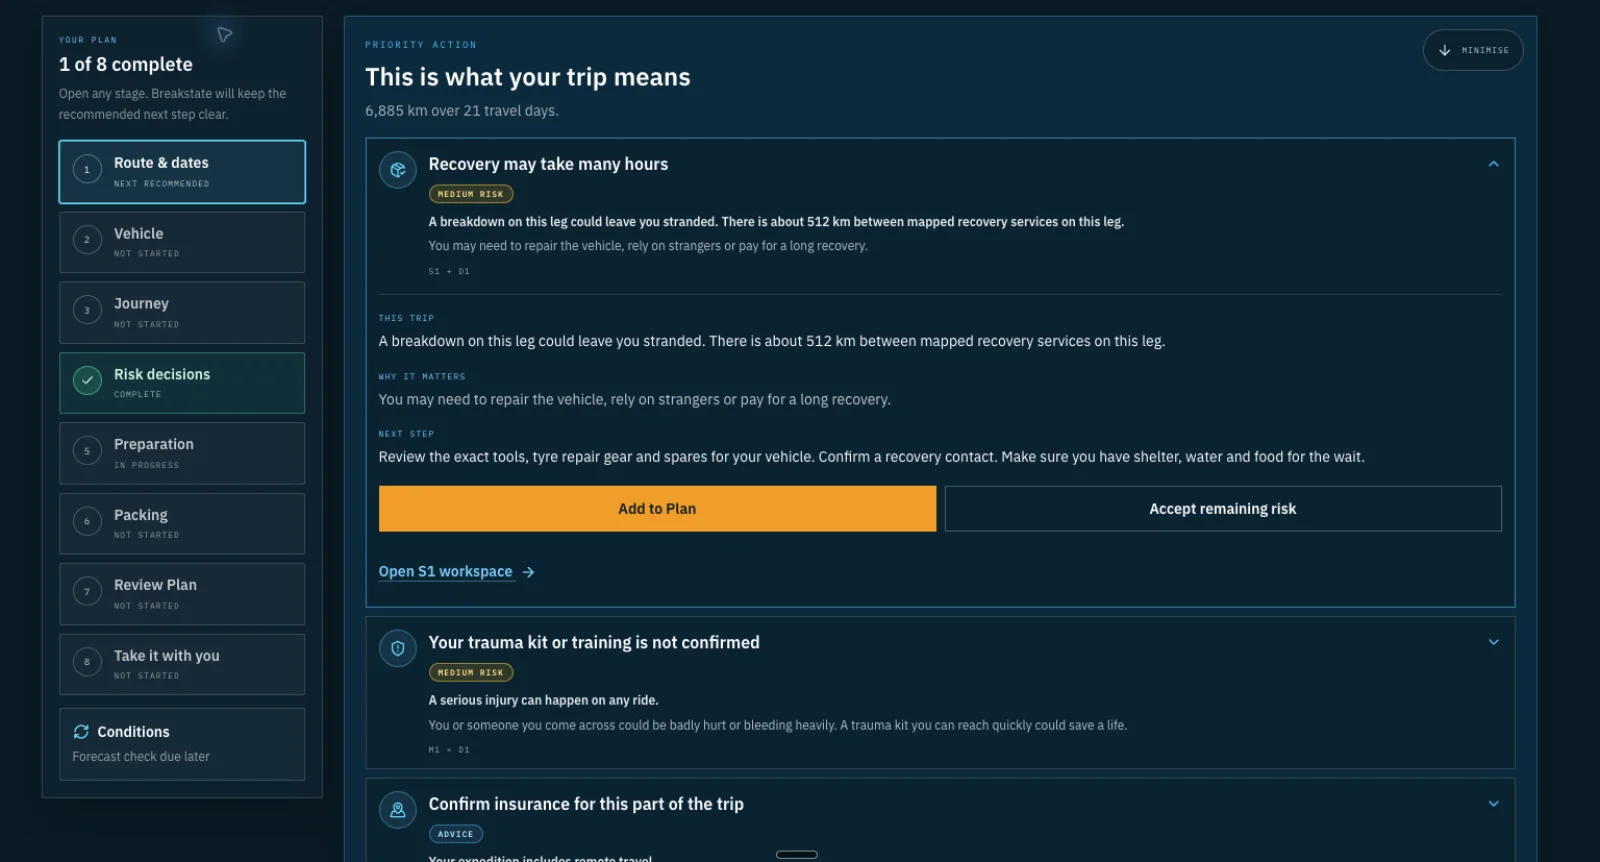Click the recovery icon beside Recovery may take many hours

[397, 169]
